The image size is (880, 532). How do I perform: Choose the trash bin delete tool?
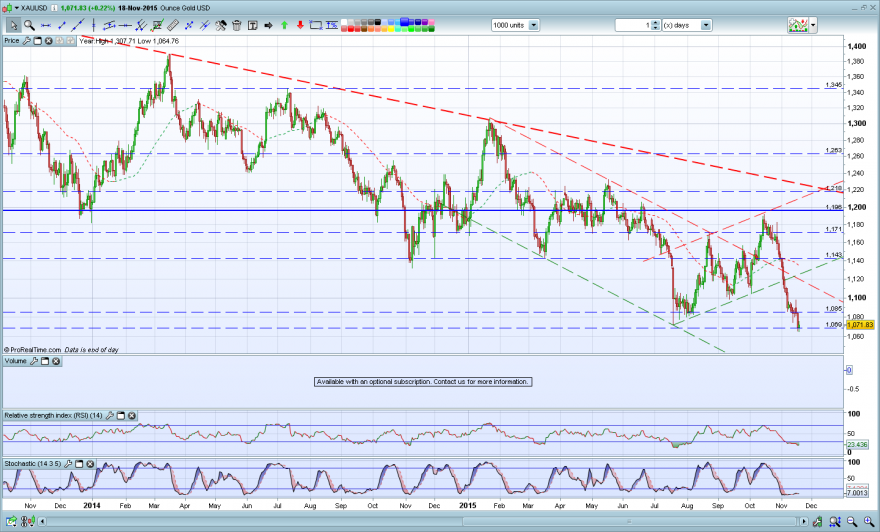[x=236, y=25]
